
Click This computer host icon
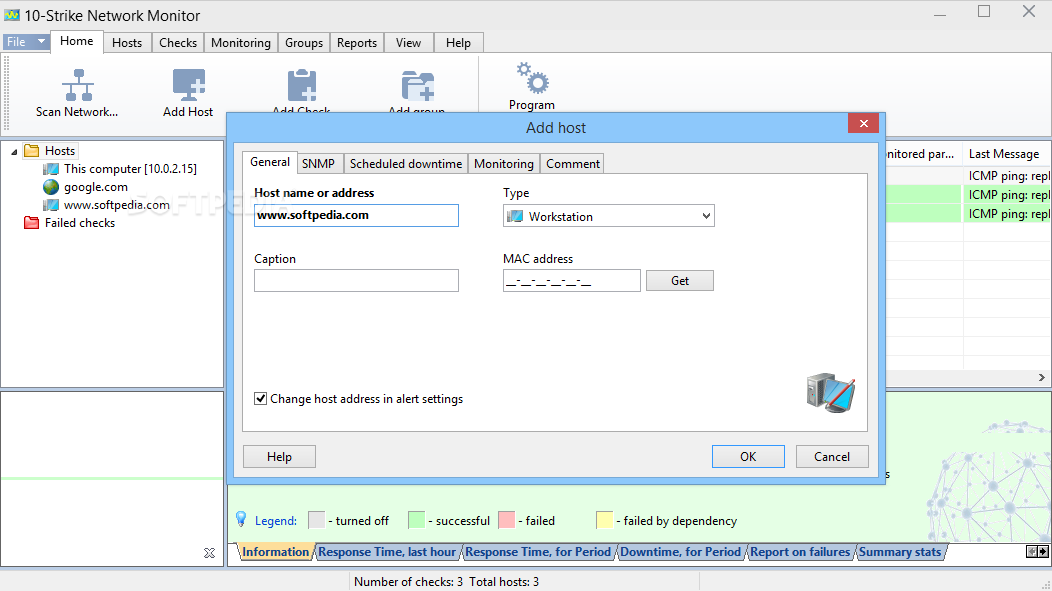51,169
